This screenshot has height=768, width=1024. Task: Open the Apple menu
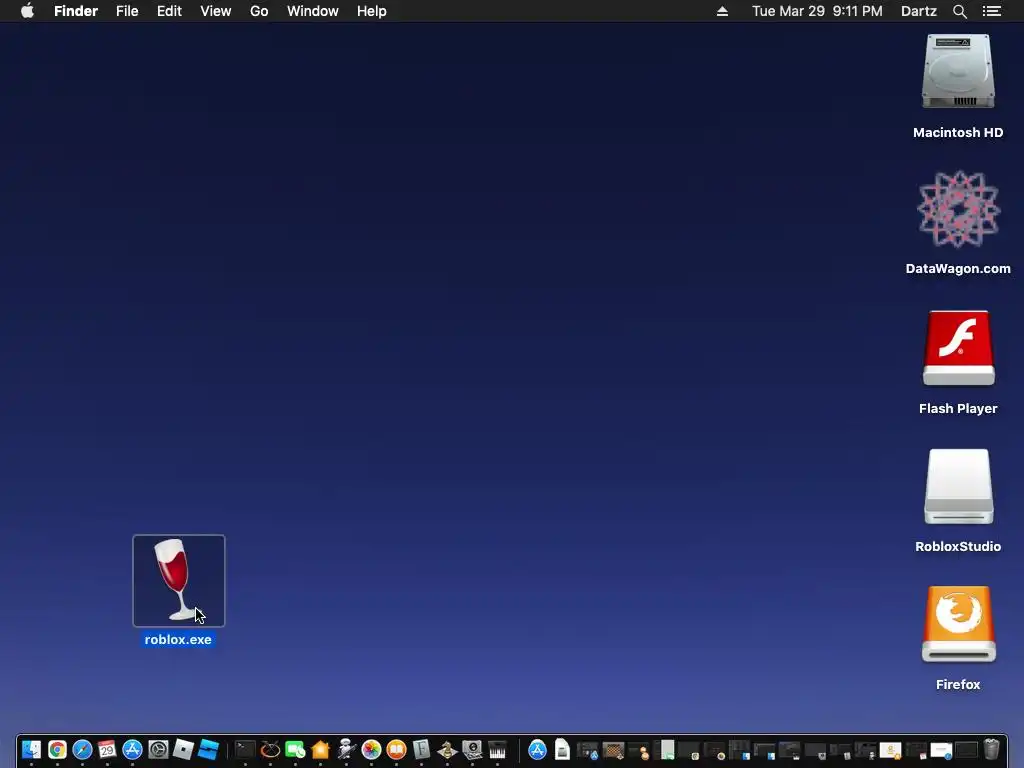[27, 11]
